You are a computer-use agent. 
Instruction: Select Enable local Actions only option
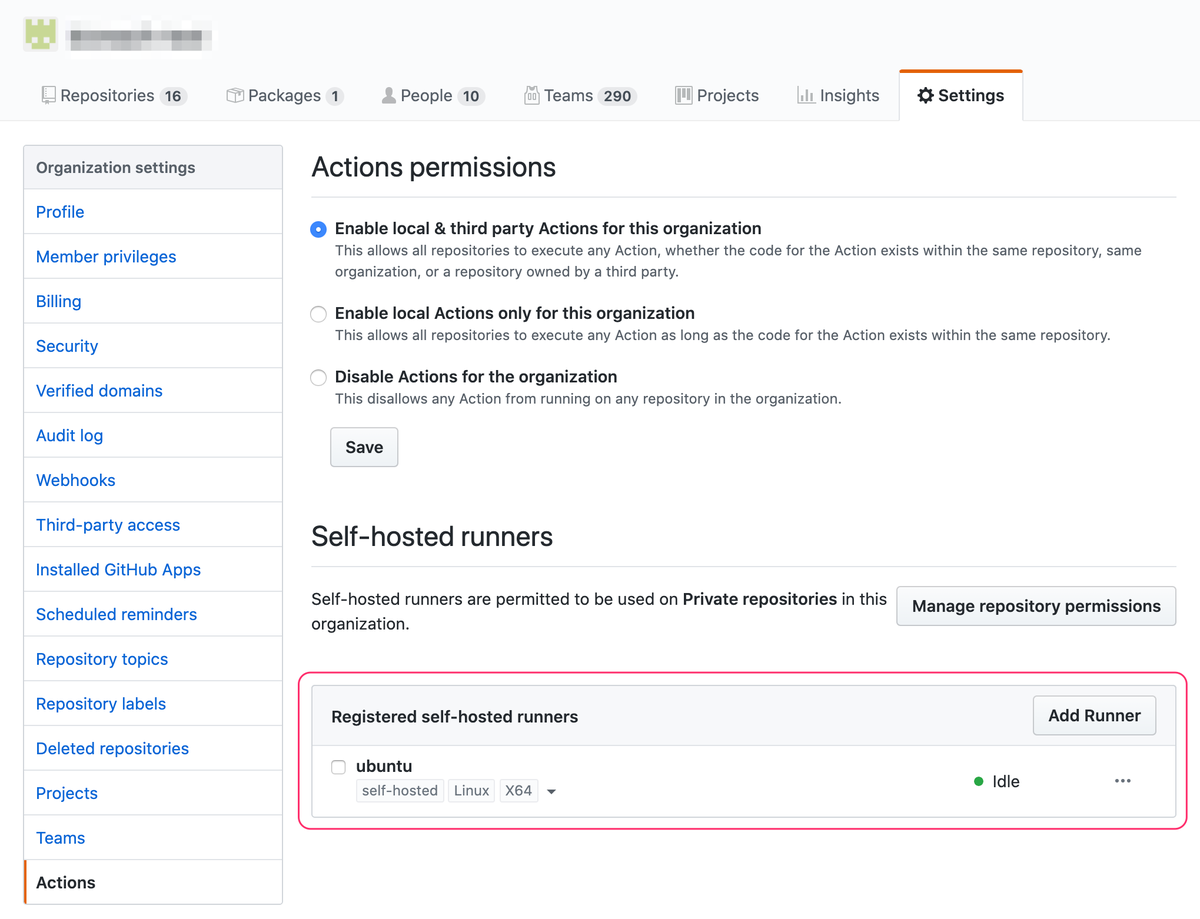319,314
